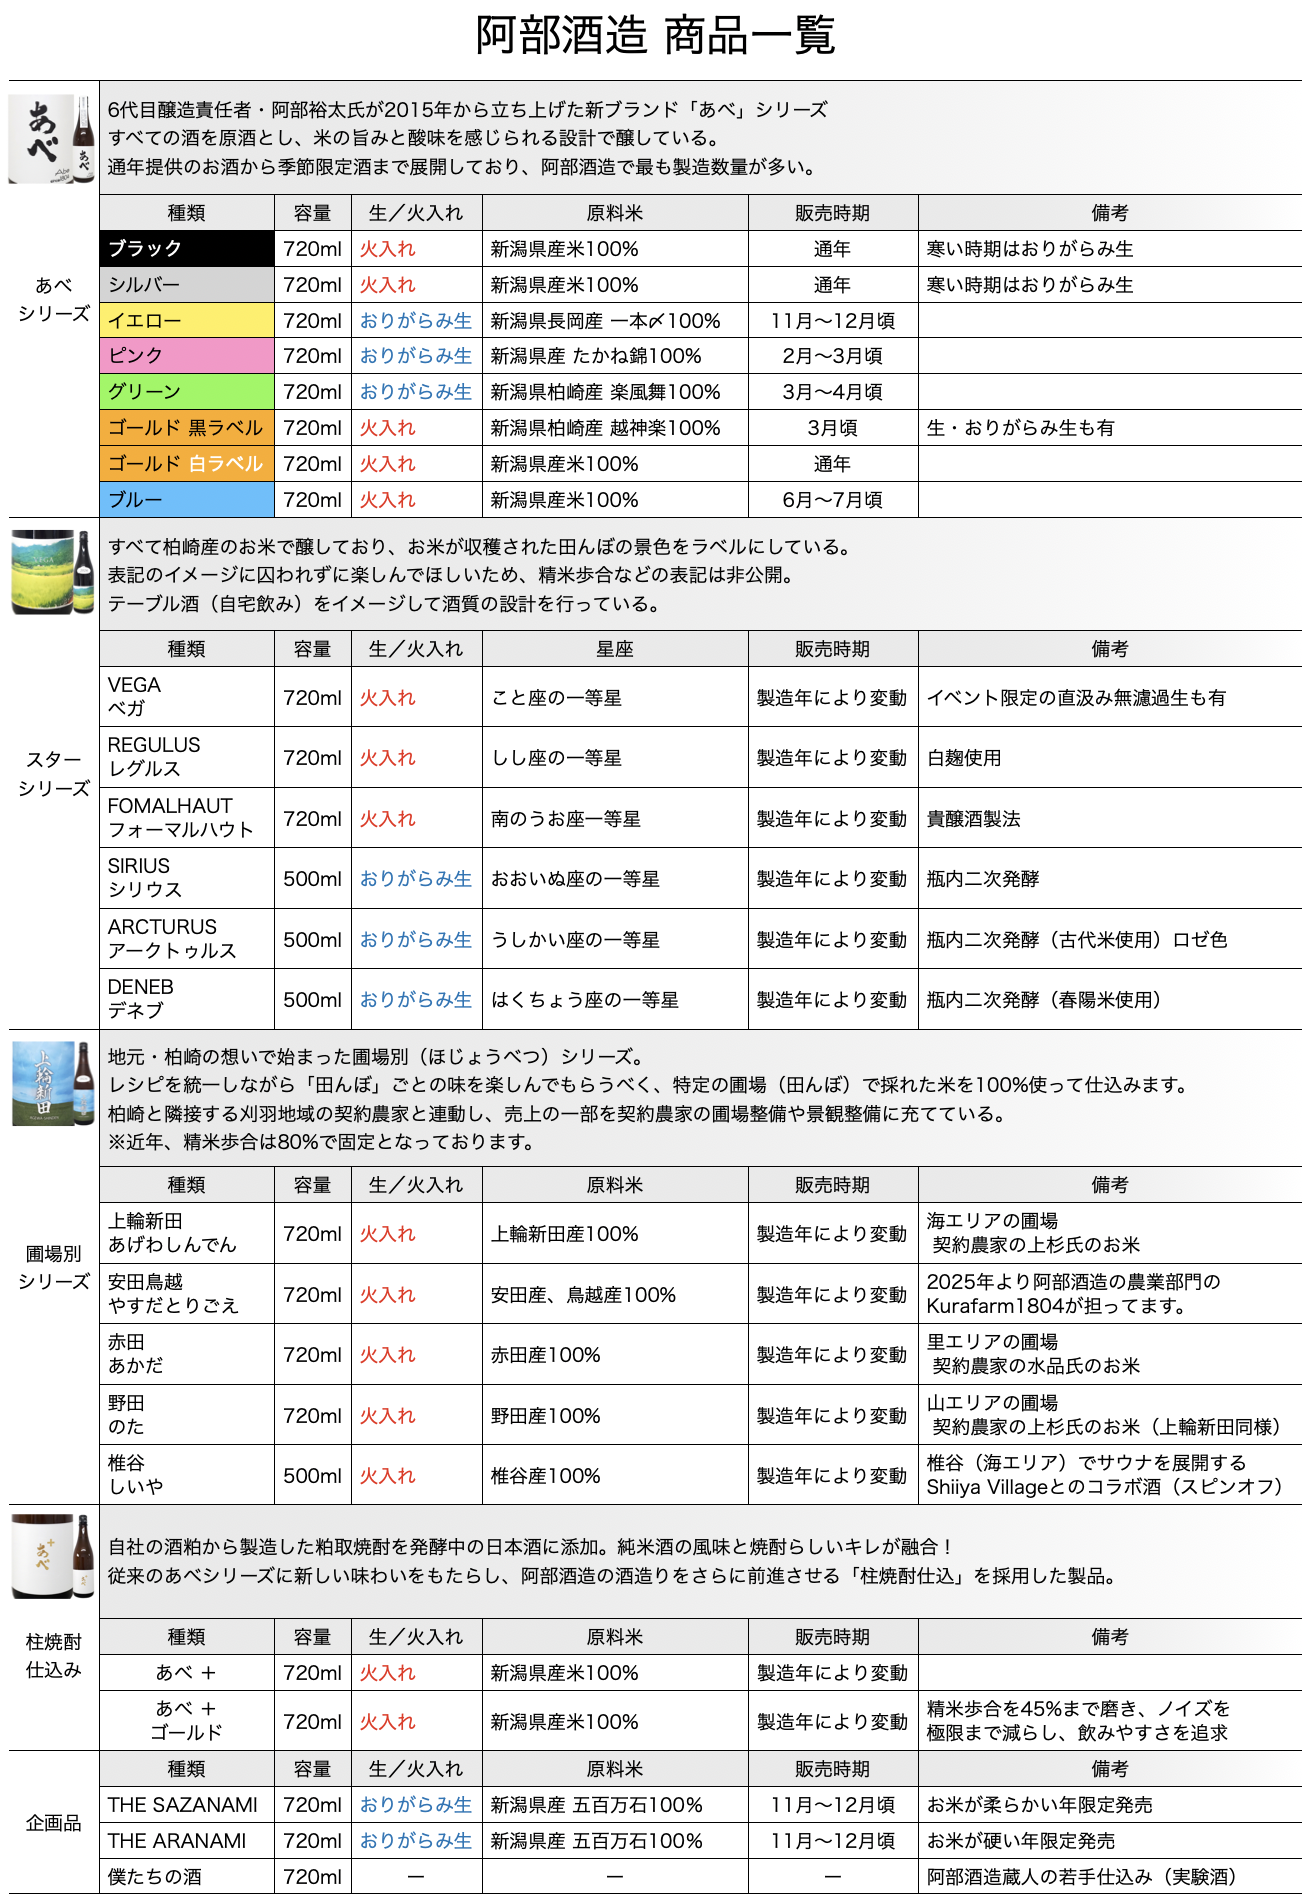Viewport: 1310px width, 1904px height.
Task: Click the 星座 column header
Action: click(x=615, y=649)
